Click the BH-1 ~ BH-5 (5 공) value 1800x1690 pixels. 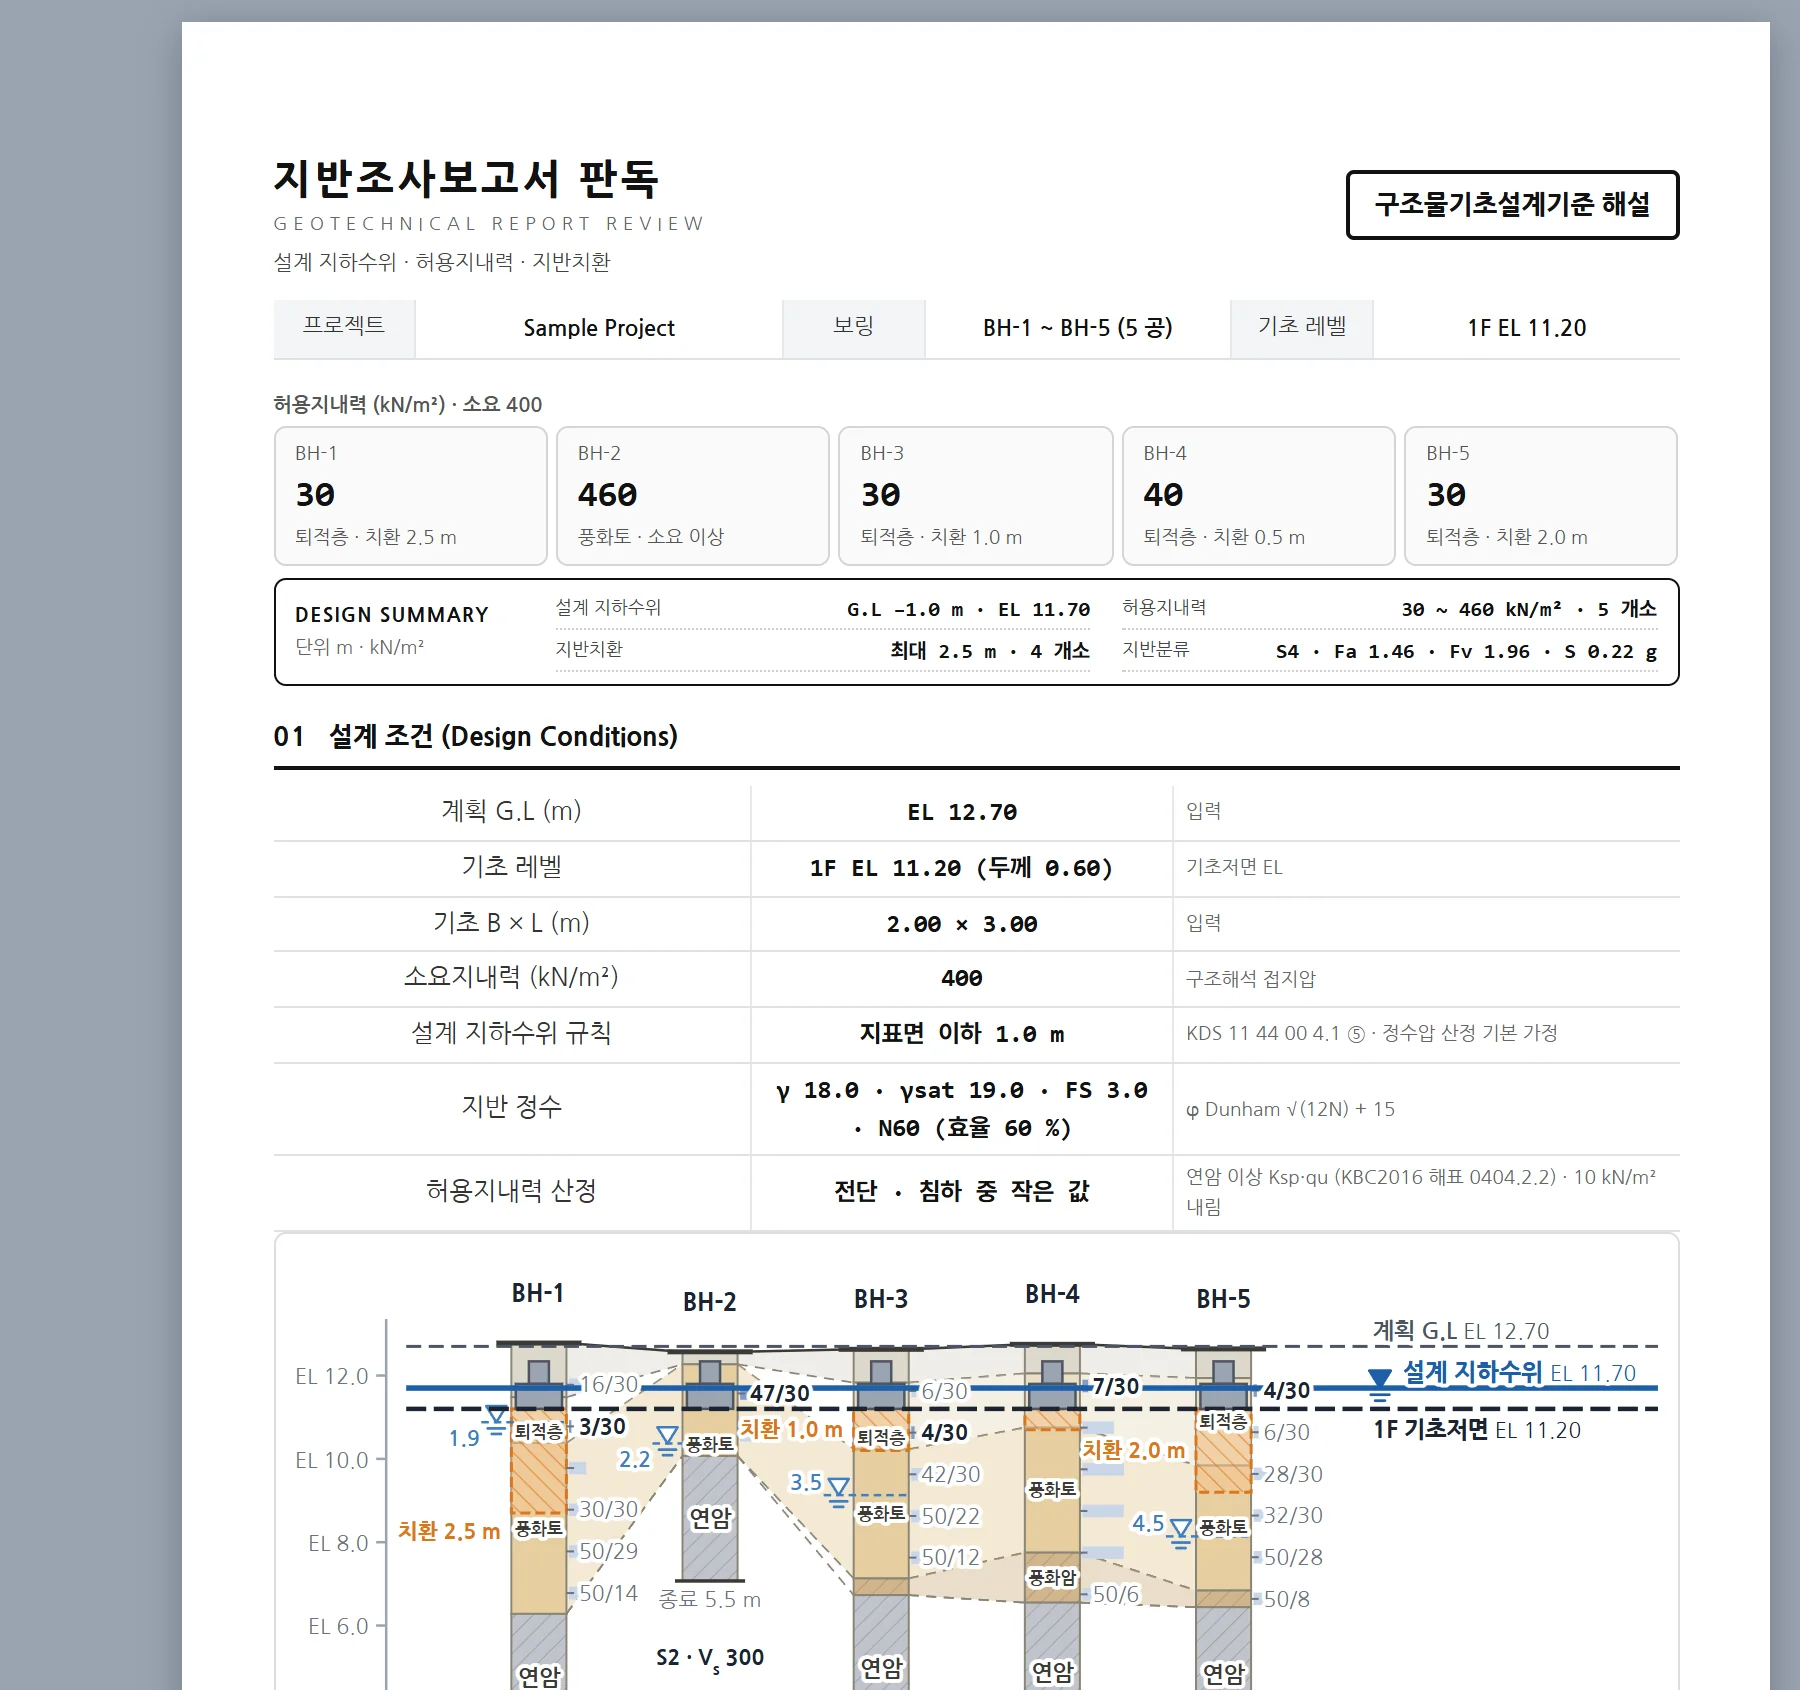point(1078,328)
